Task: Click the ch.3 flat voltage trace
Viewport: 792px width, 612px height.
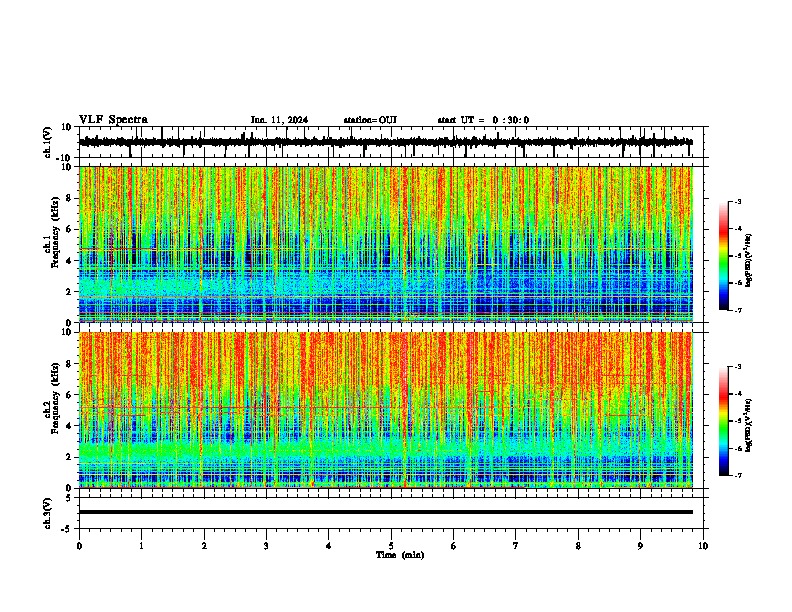Action: [x=386, y=512]
